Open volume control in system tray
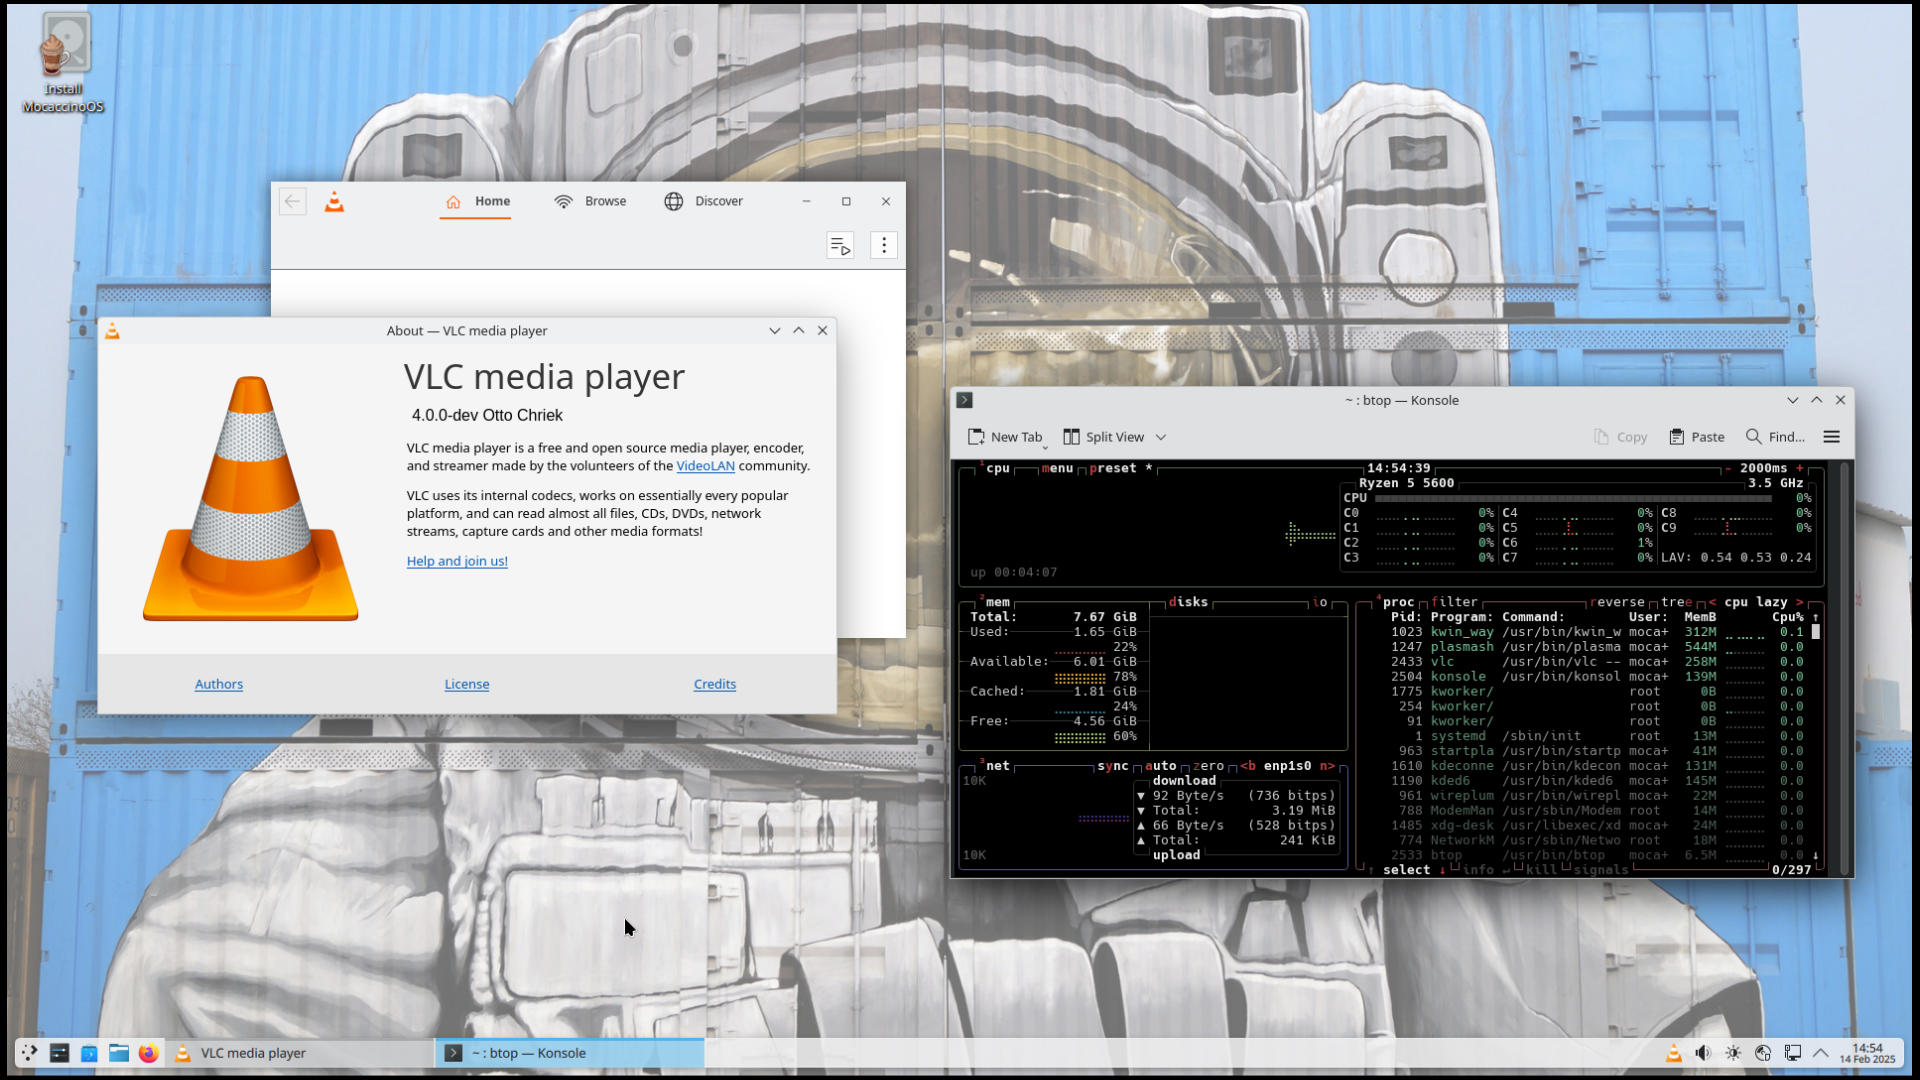Screen dimensions: 1920x1080 click(1703, 1053)
